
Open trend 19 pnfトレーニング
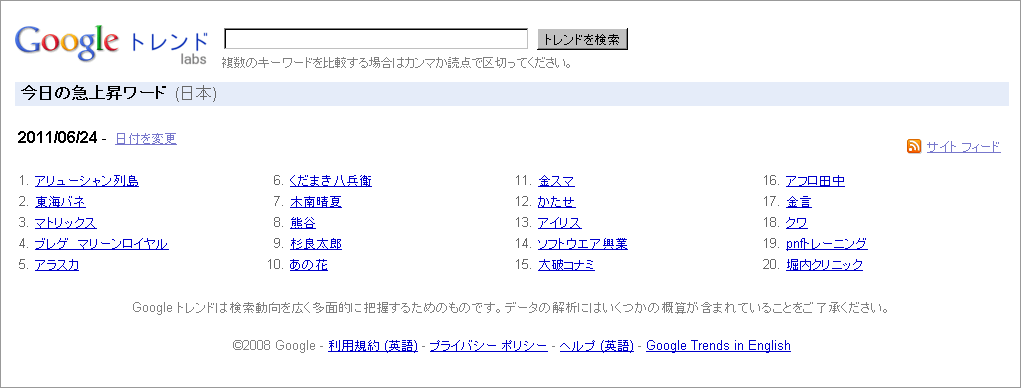pos(826,244)
